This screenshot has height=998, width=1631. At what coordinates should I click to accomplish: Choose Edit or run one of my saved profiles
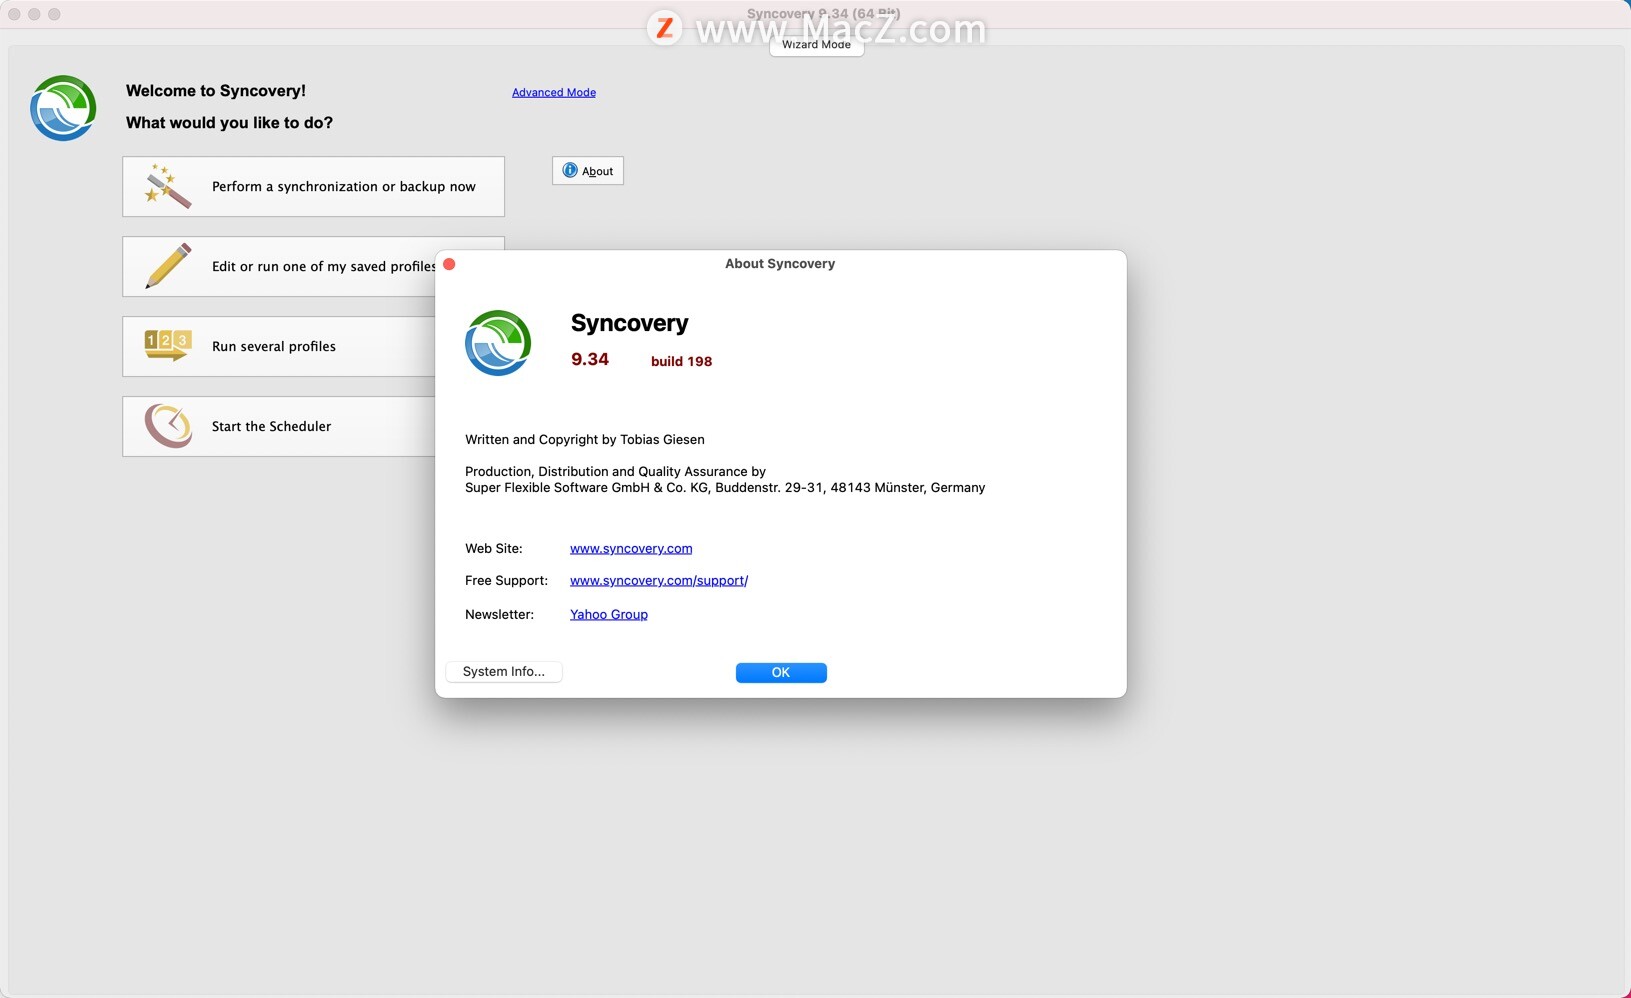[x=279, y=266]
